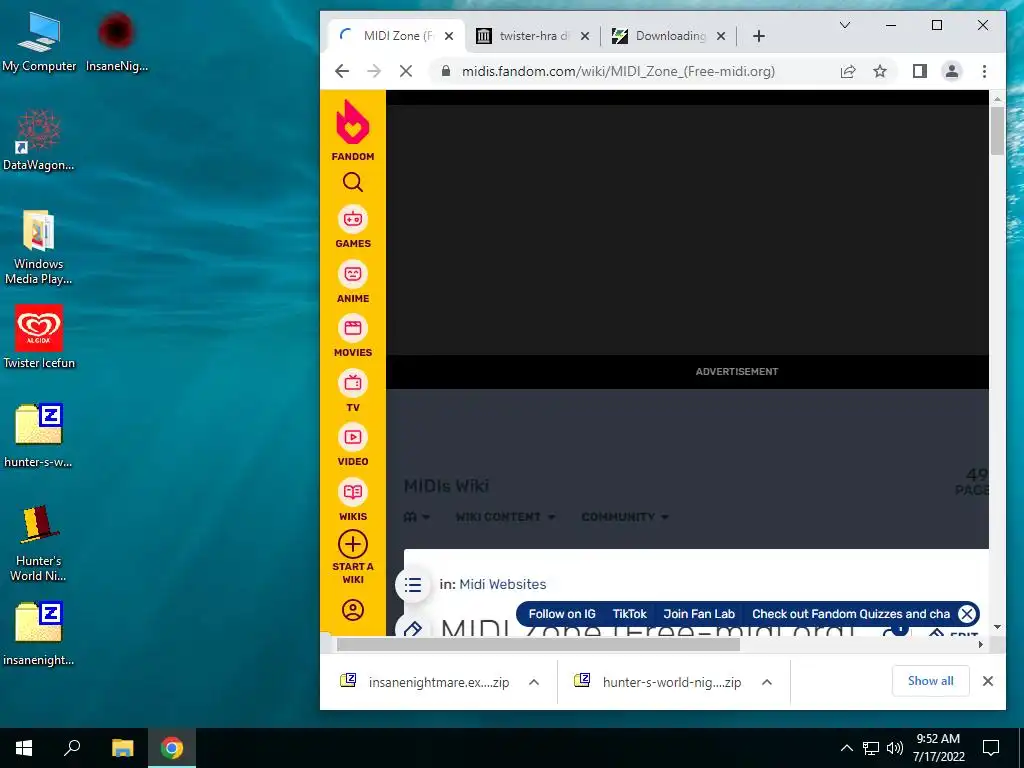Select My Computer desktop icon

click(x=39, y=42)
